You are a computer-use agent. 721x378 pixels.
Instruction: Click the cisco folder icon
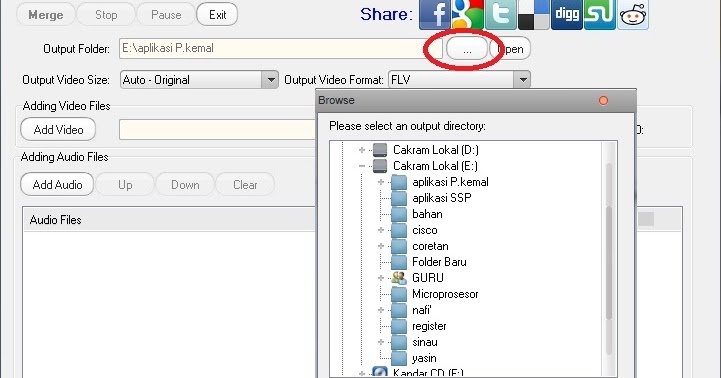tap(399, 230)
